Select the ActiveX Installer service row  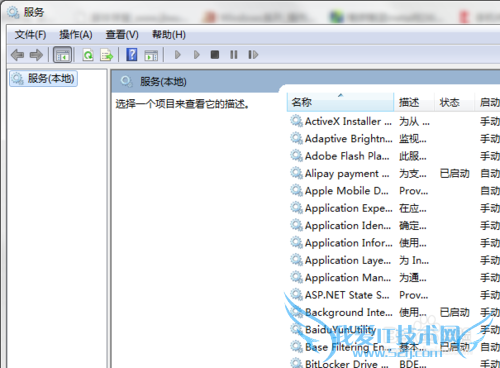[x=395, y=121]
